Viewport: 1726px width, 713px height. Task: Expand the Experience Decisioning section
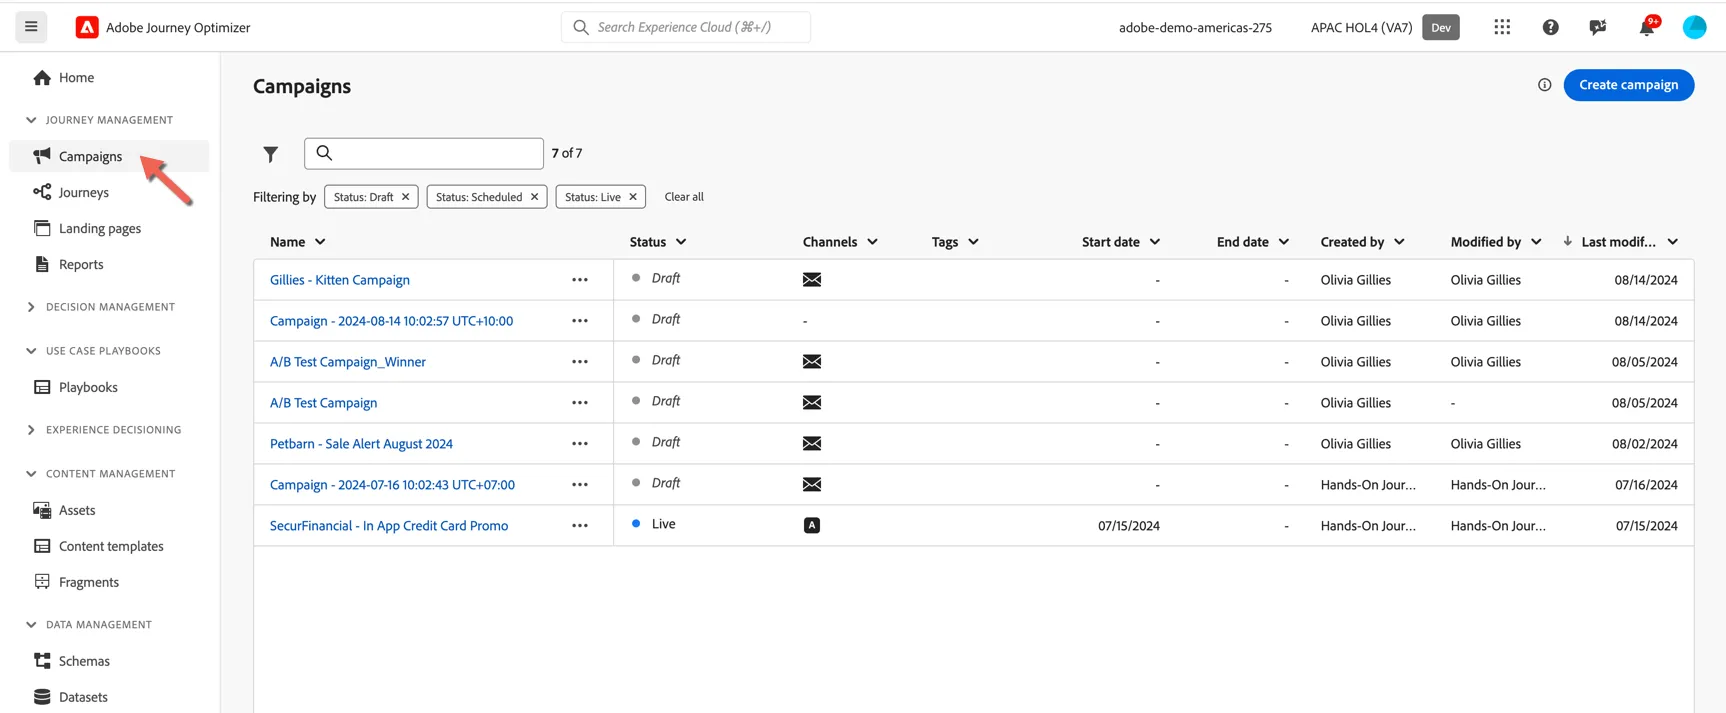[x=31, y=430]
